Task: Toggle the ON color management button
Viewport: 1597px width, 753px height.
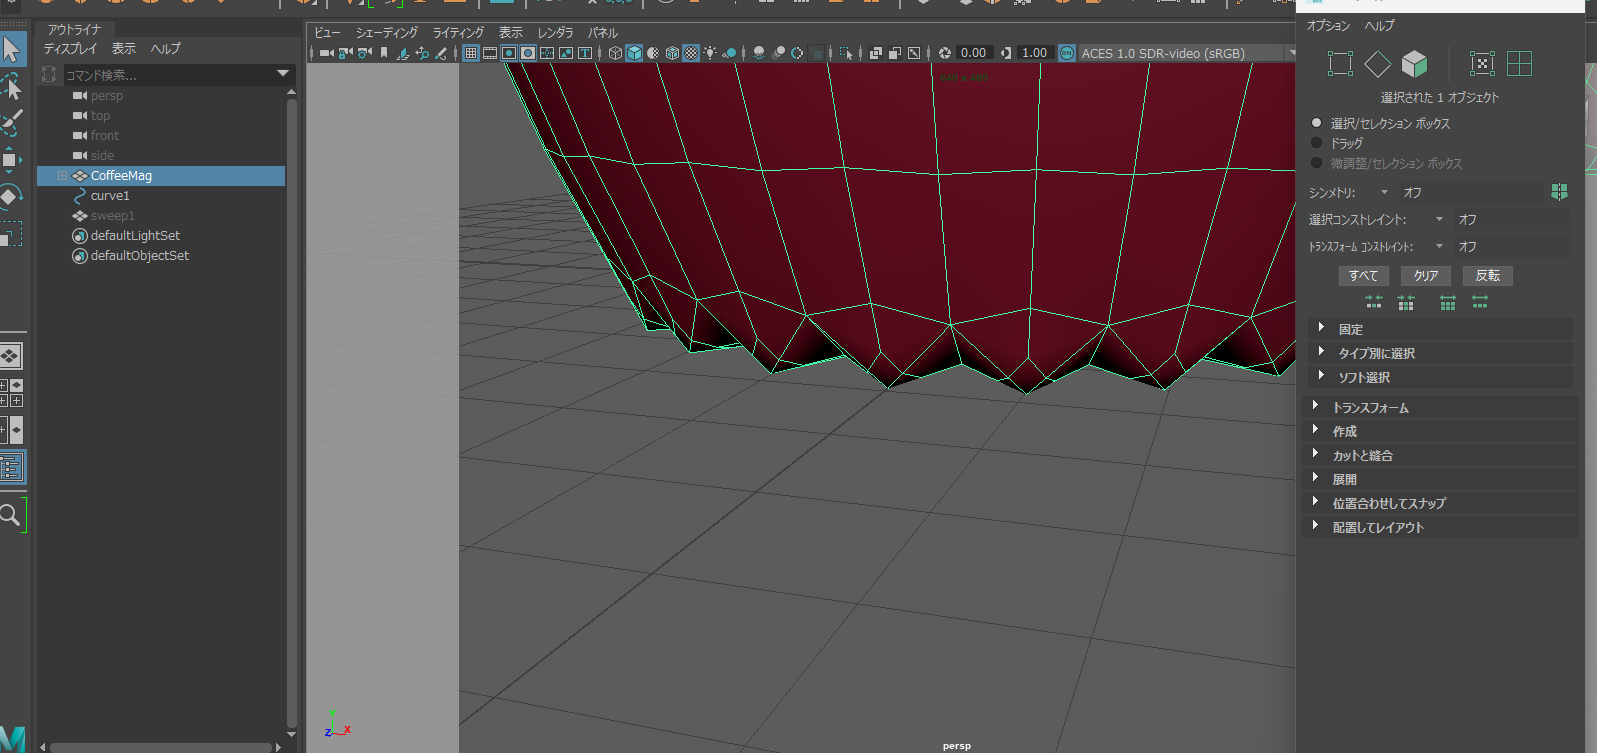Action: [1066, 53]
